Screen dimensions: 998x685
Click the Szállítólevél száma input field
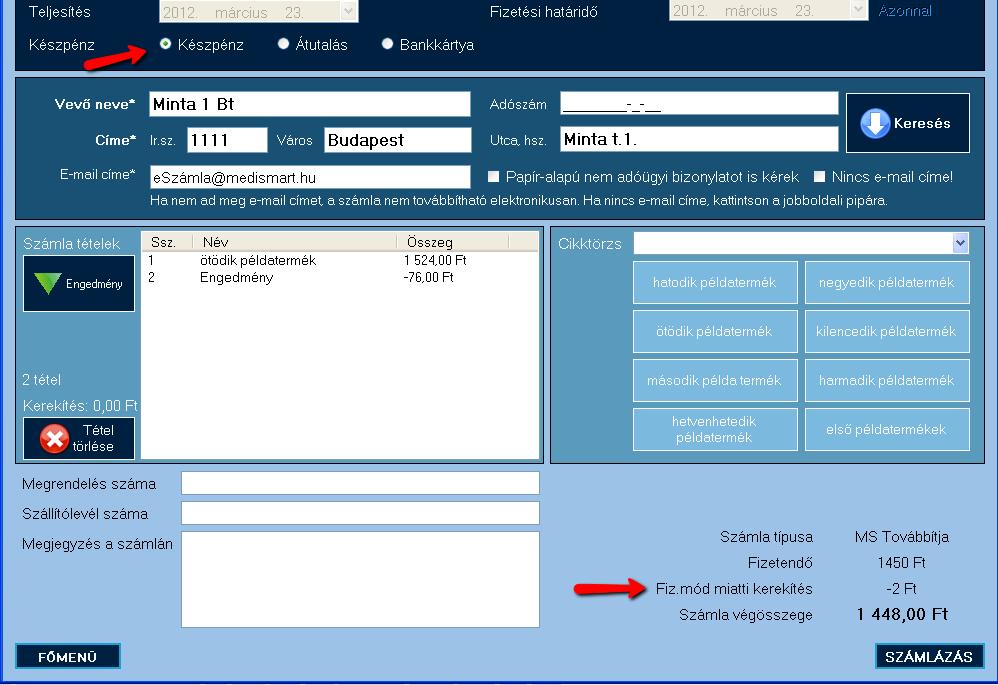[360, 513]
